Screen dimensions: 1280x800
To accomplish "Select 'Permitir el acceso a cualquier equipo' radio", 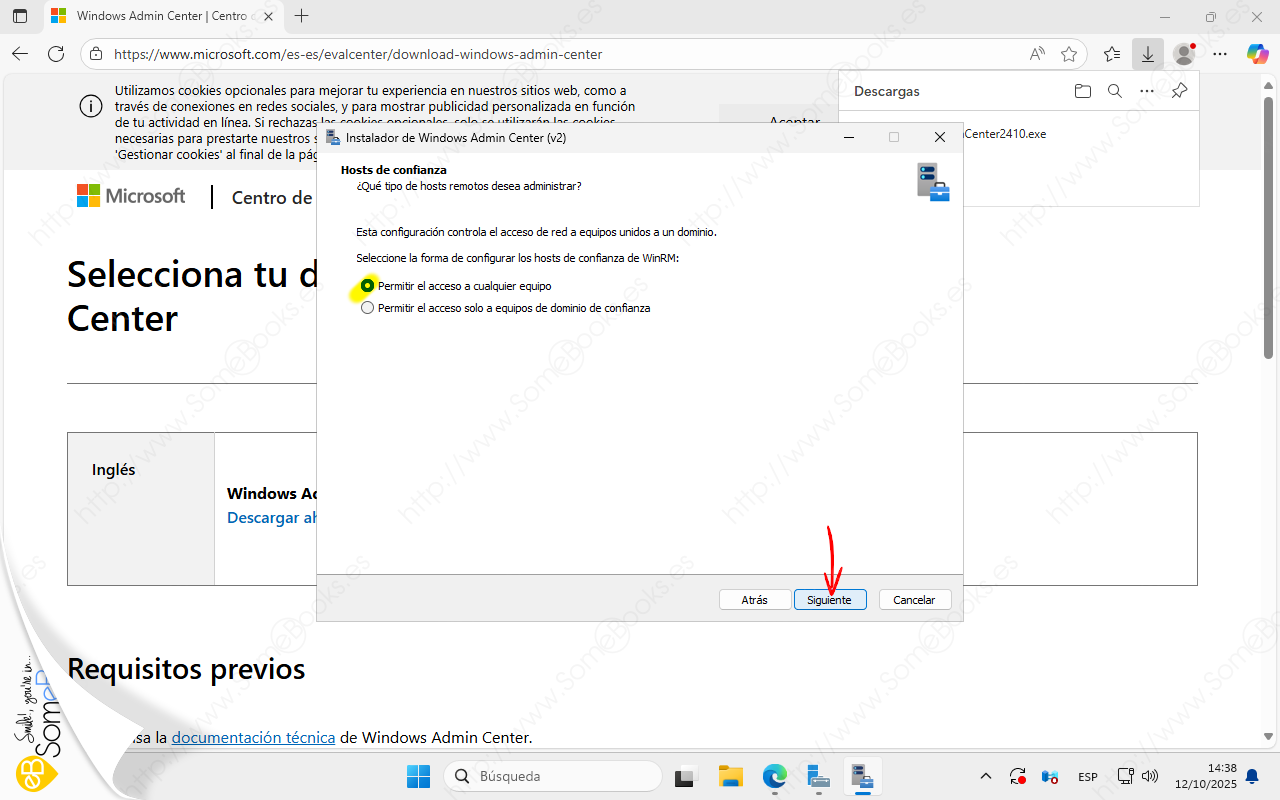I will pyautogui.click(x=368, y=286).
